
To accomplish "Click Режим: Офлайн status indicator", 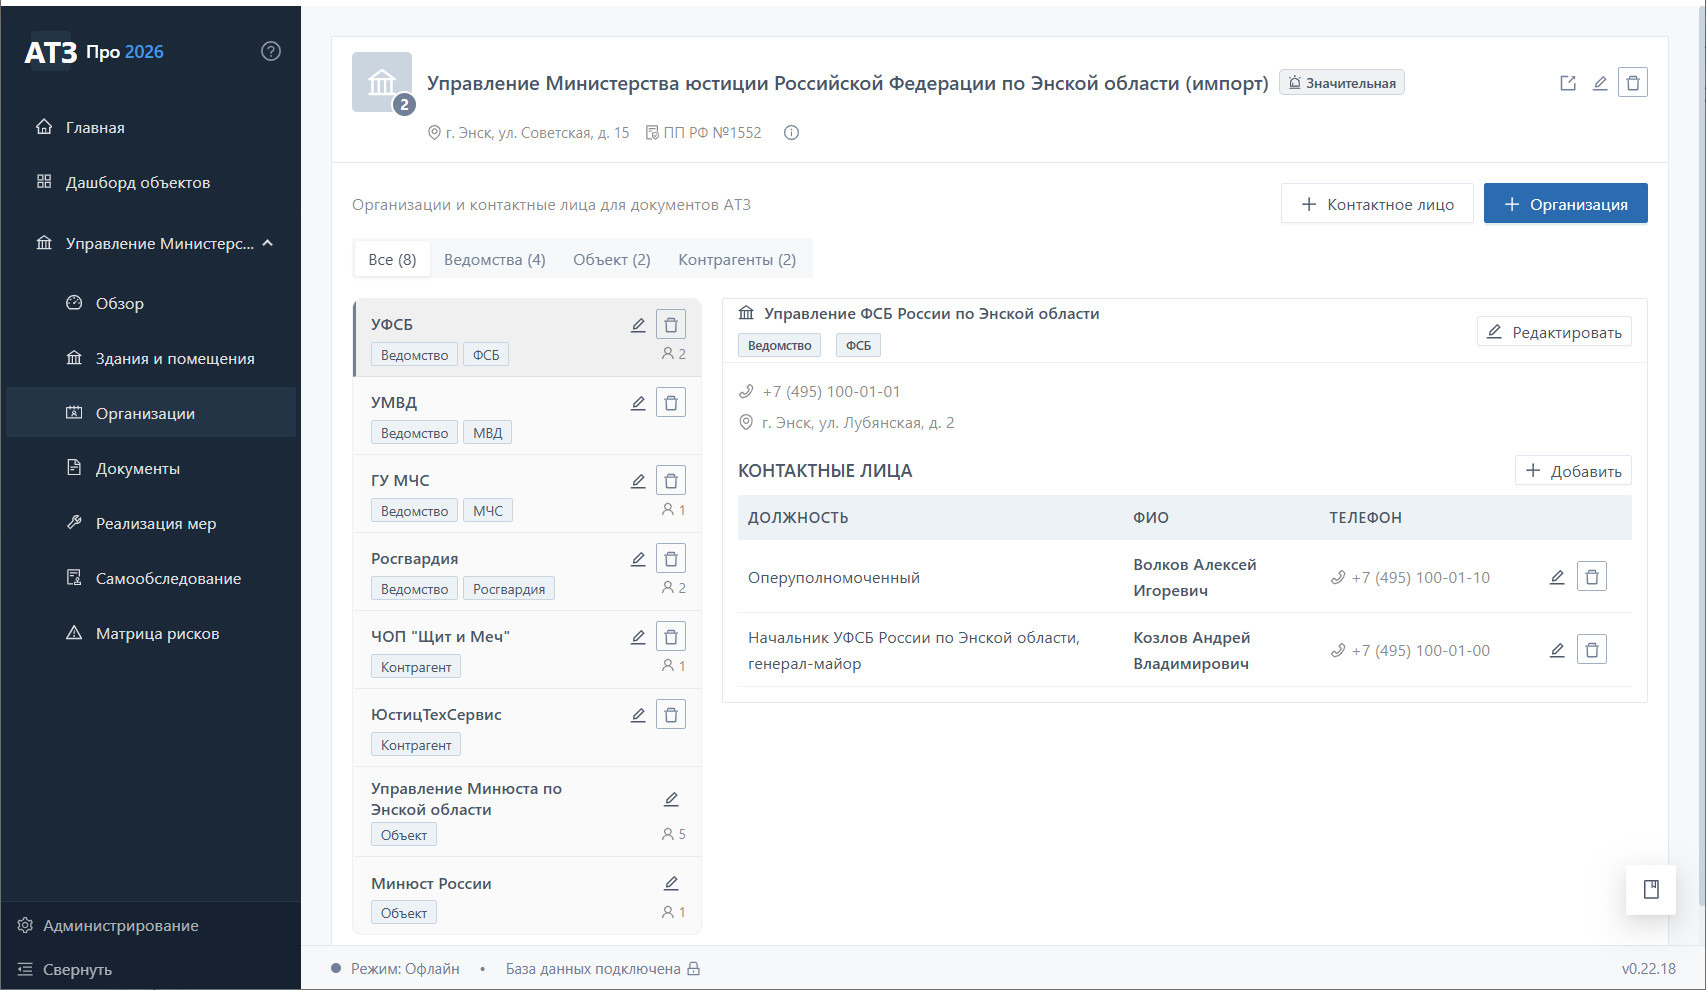I will pos(395,969).
